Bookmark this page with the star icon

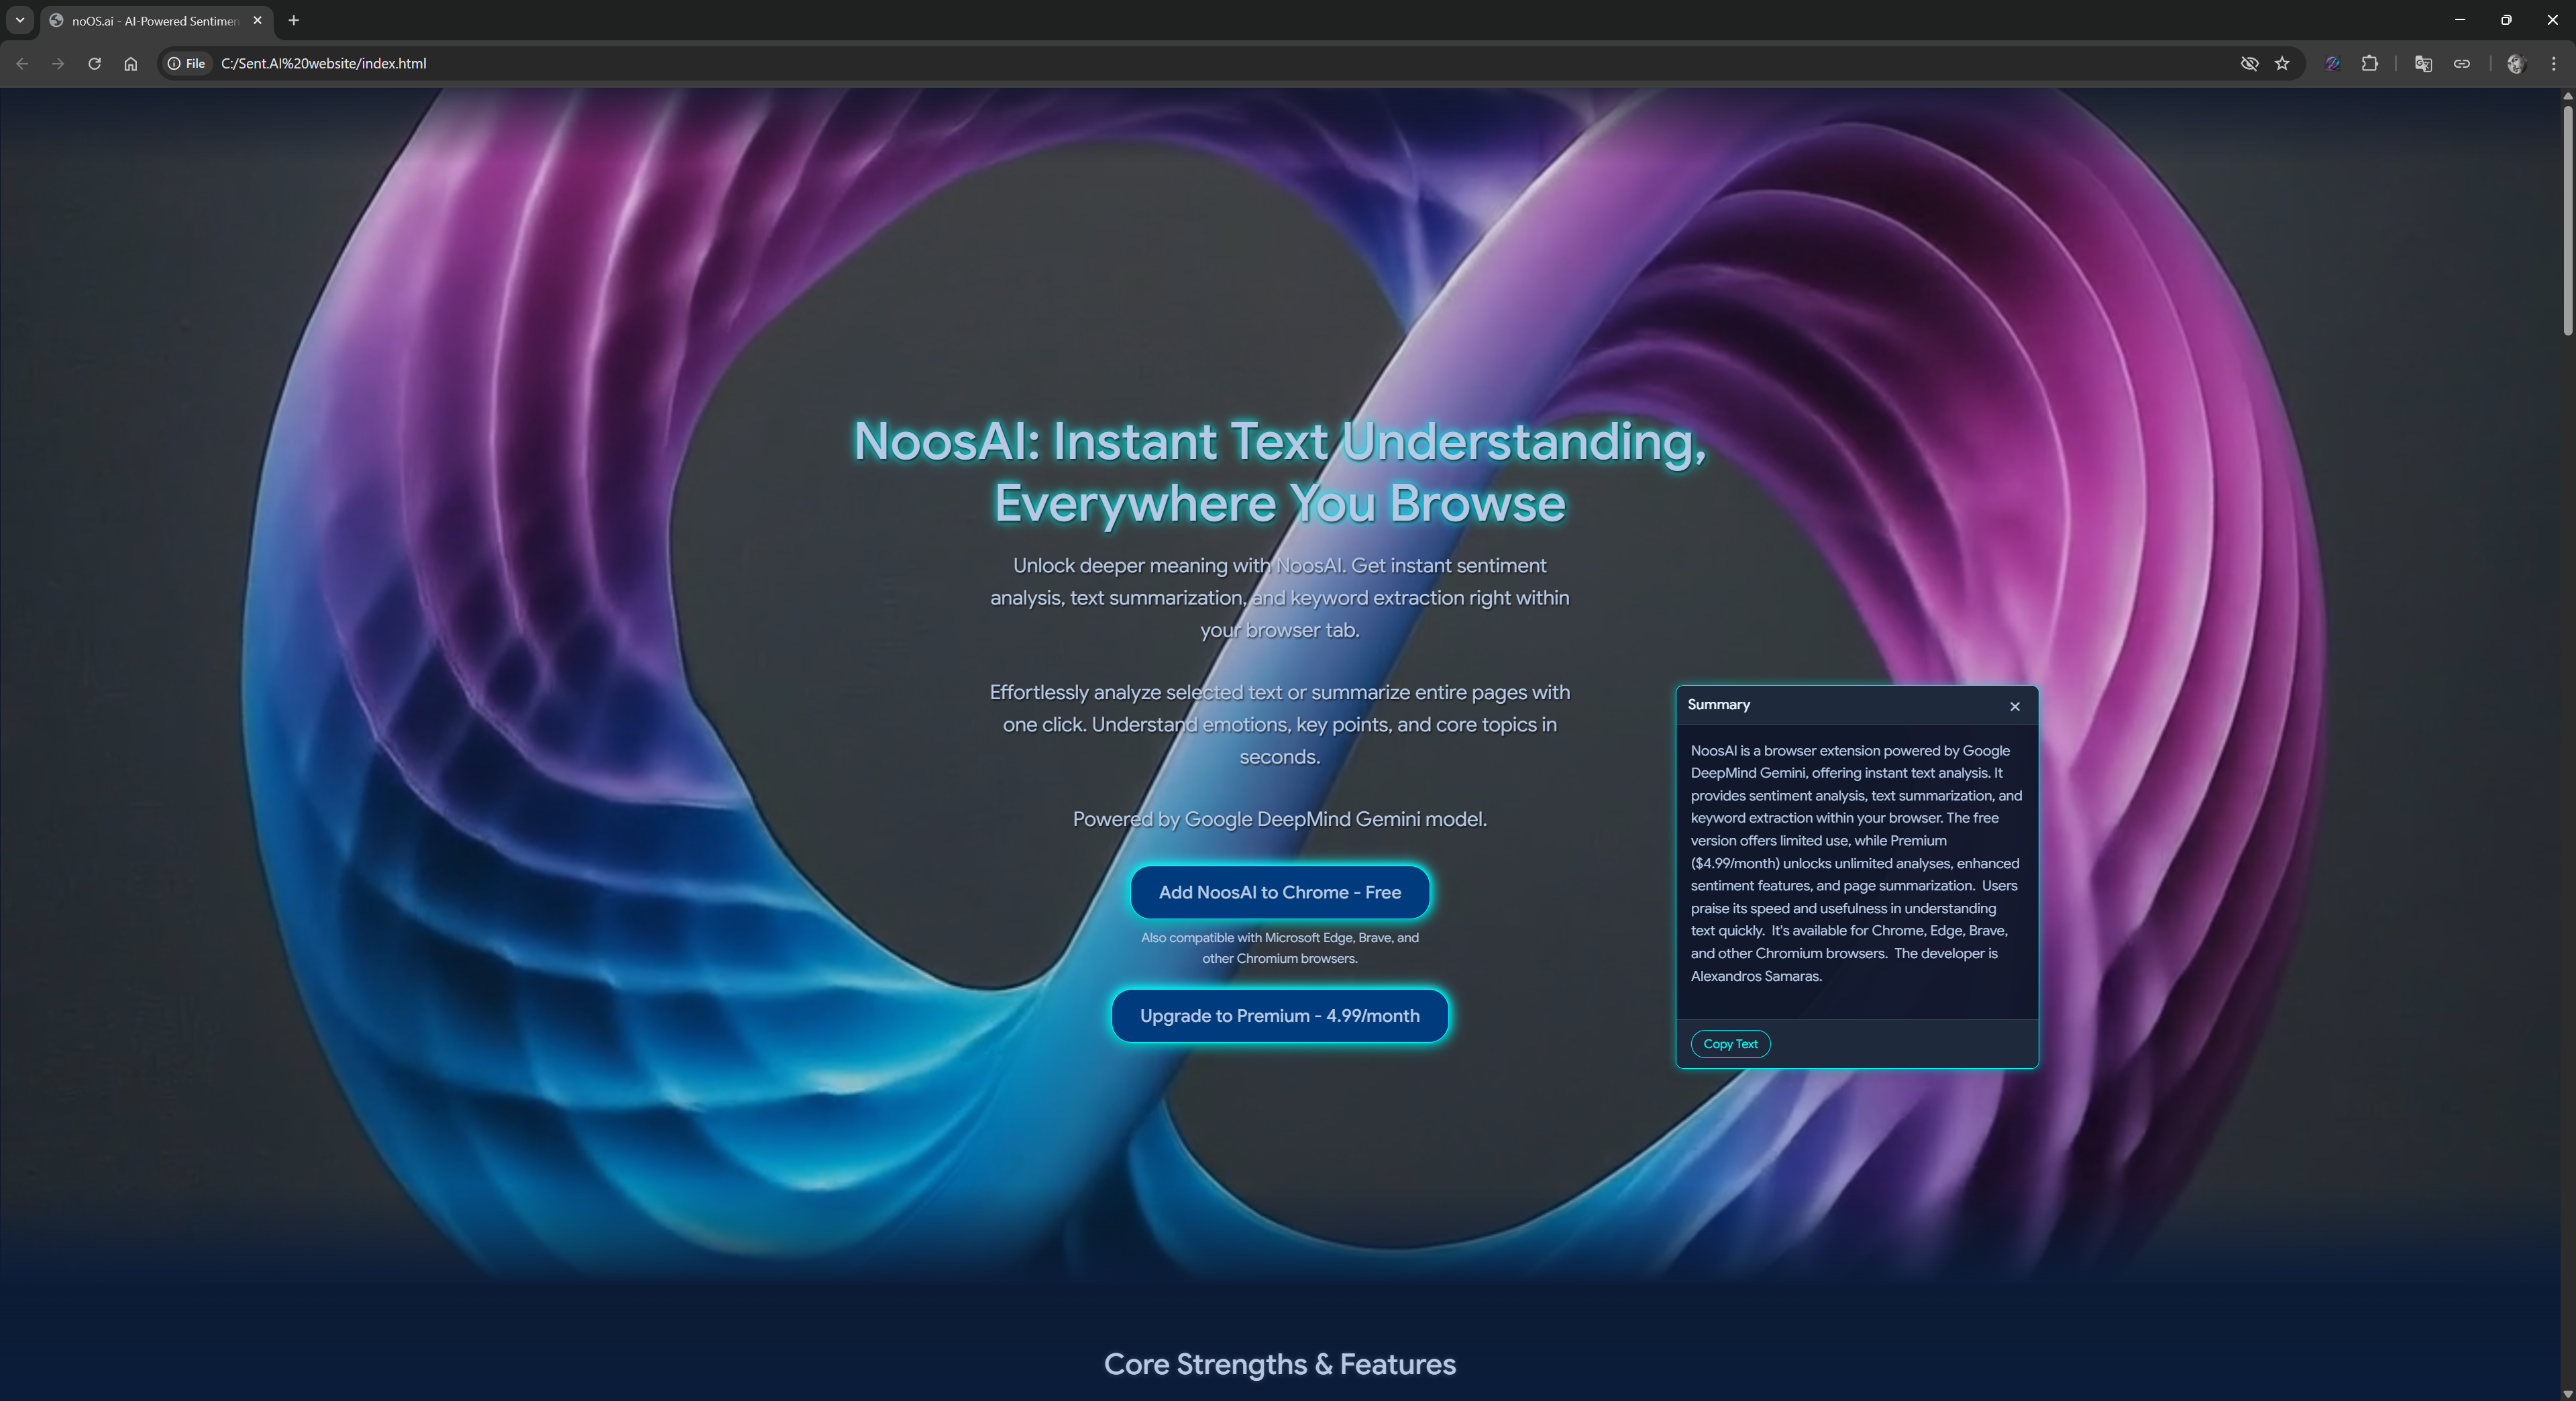[2282, 63]
